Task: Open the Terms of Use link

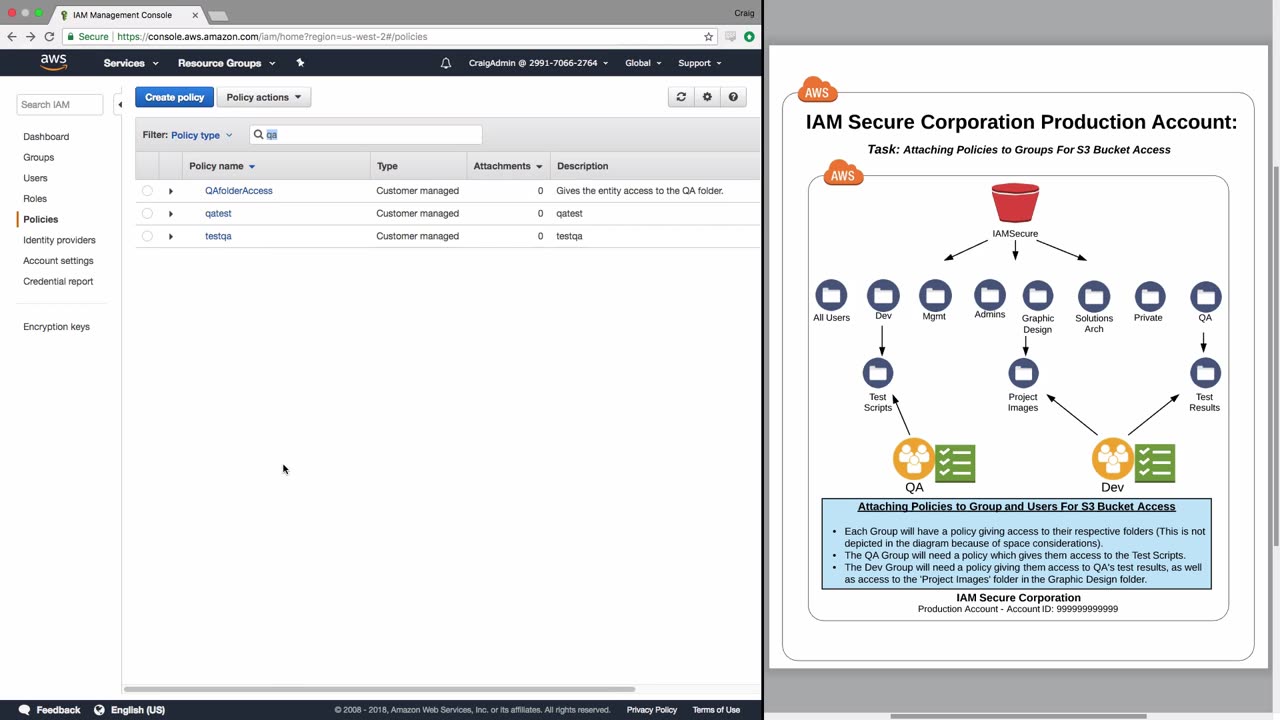Action: [x=716, y=710]
